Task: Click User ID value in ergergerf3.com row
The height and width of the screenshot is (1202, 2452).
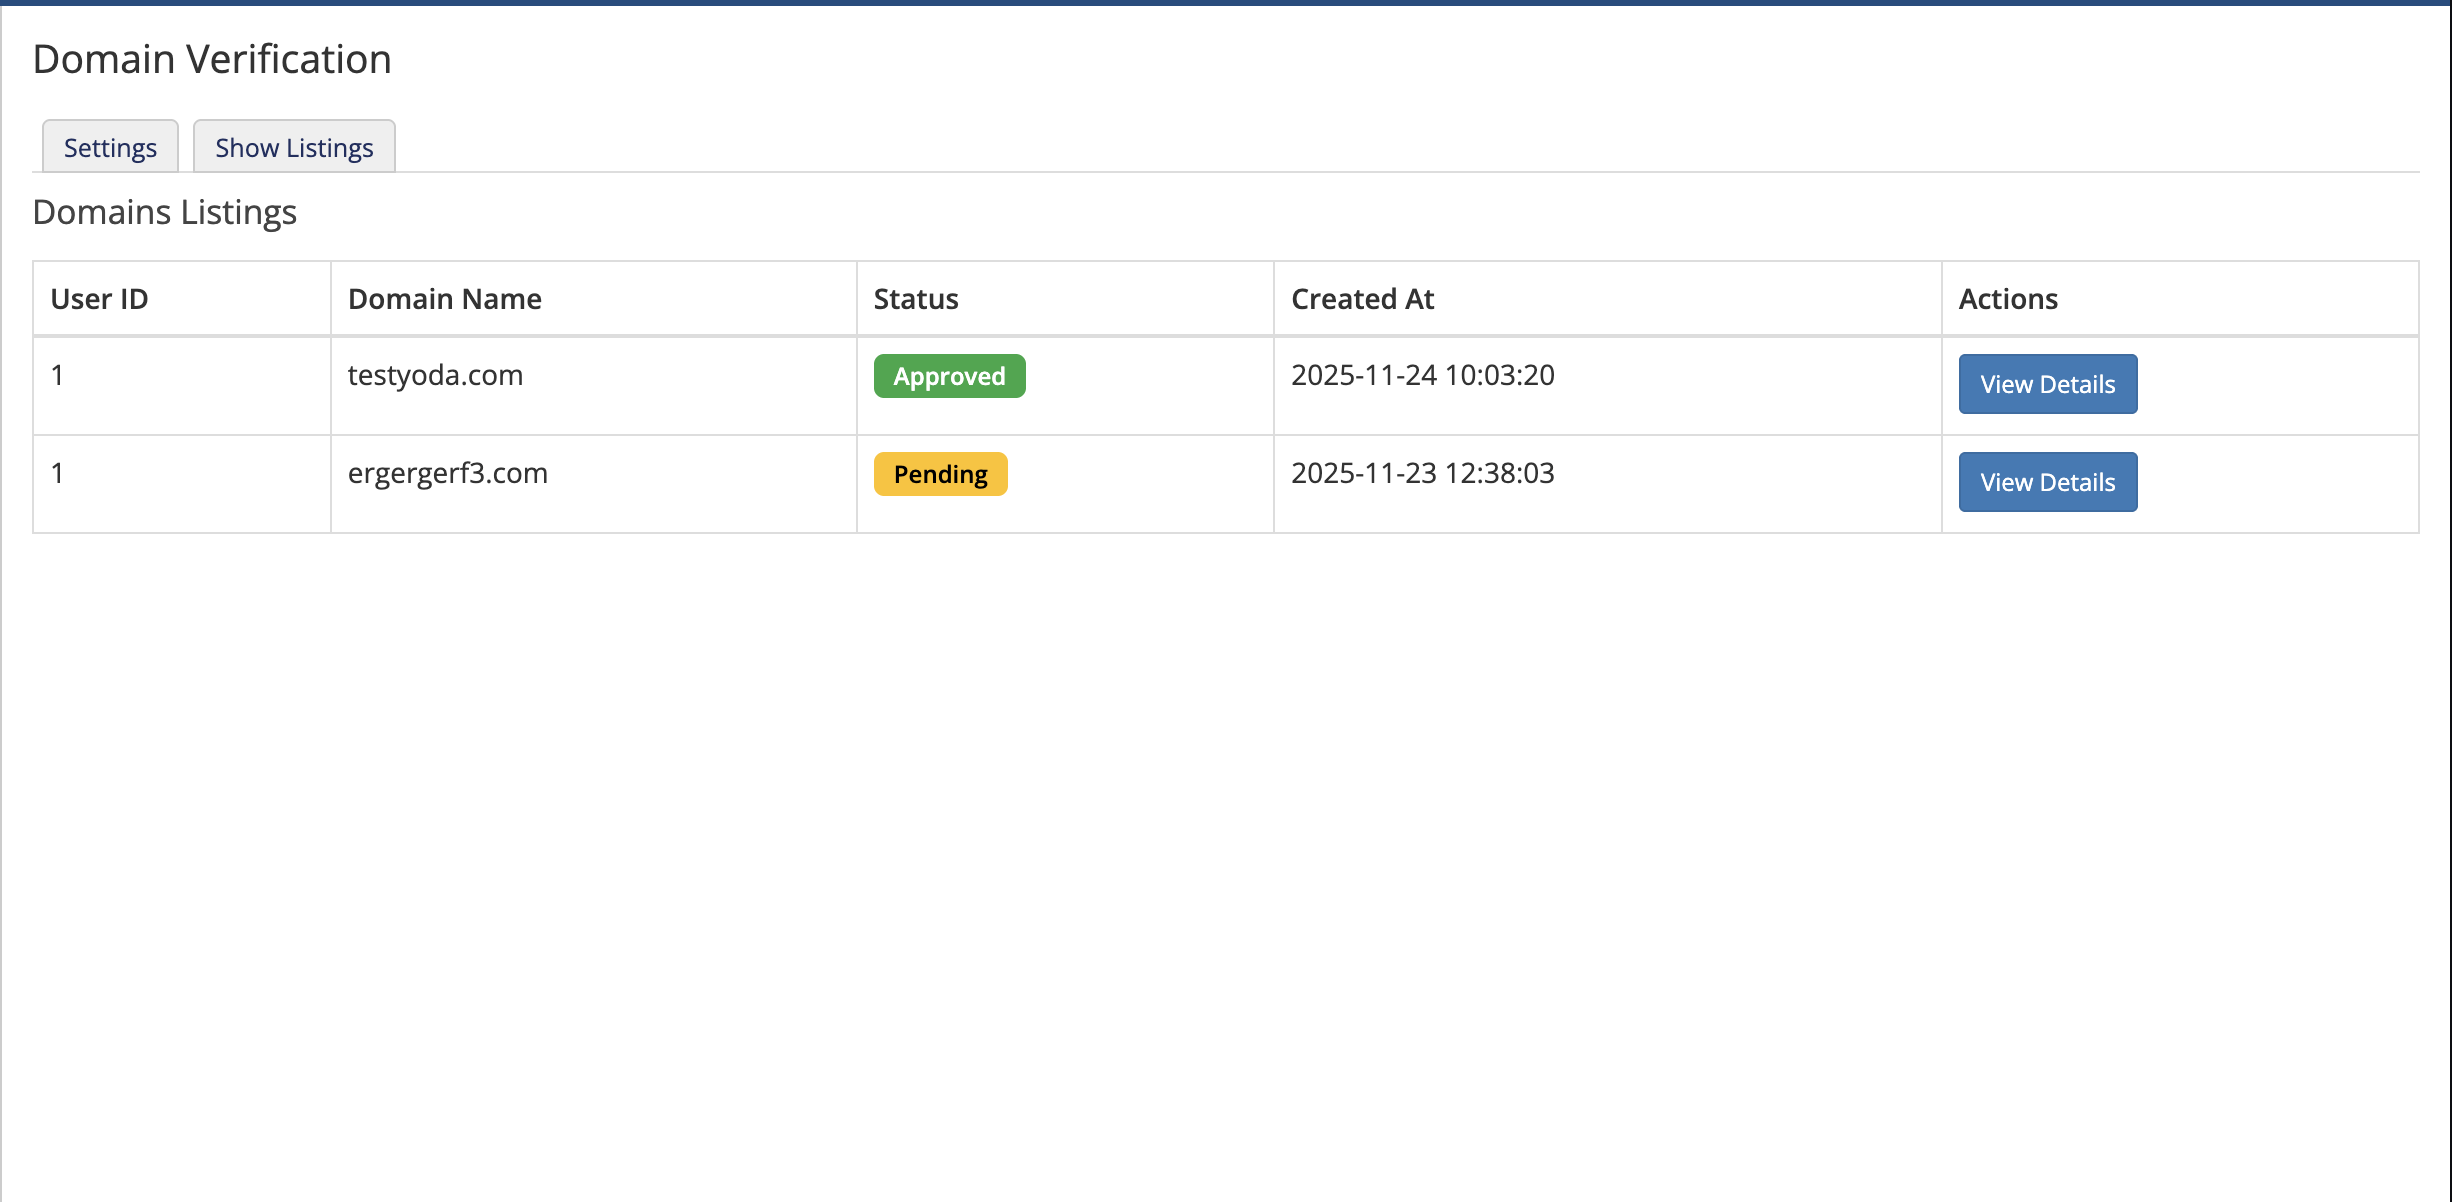Action: [x=58, y=473]
